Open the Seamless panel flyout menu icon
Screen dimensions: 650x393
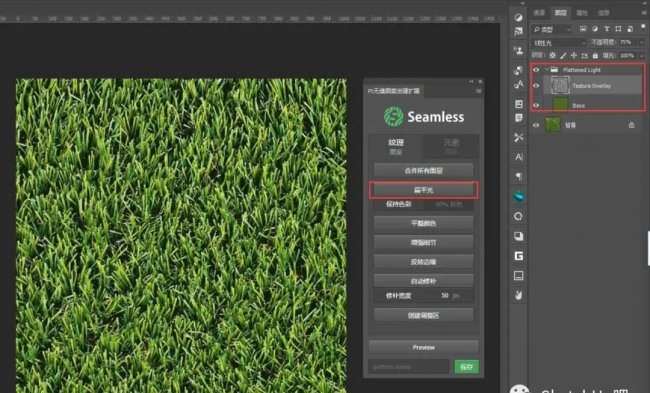point(479,91)
